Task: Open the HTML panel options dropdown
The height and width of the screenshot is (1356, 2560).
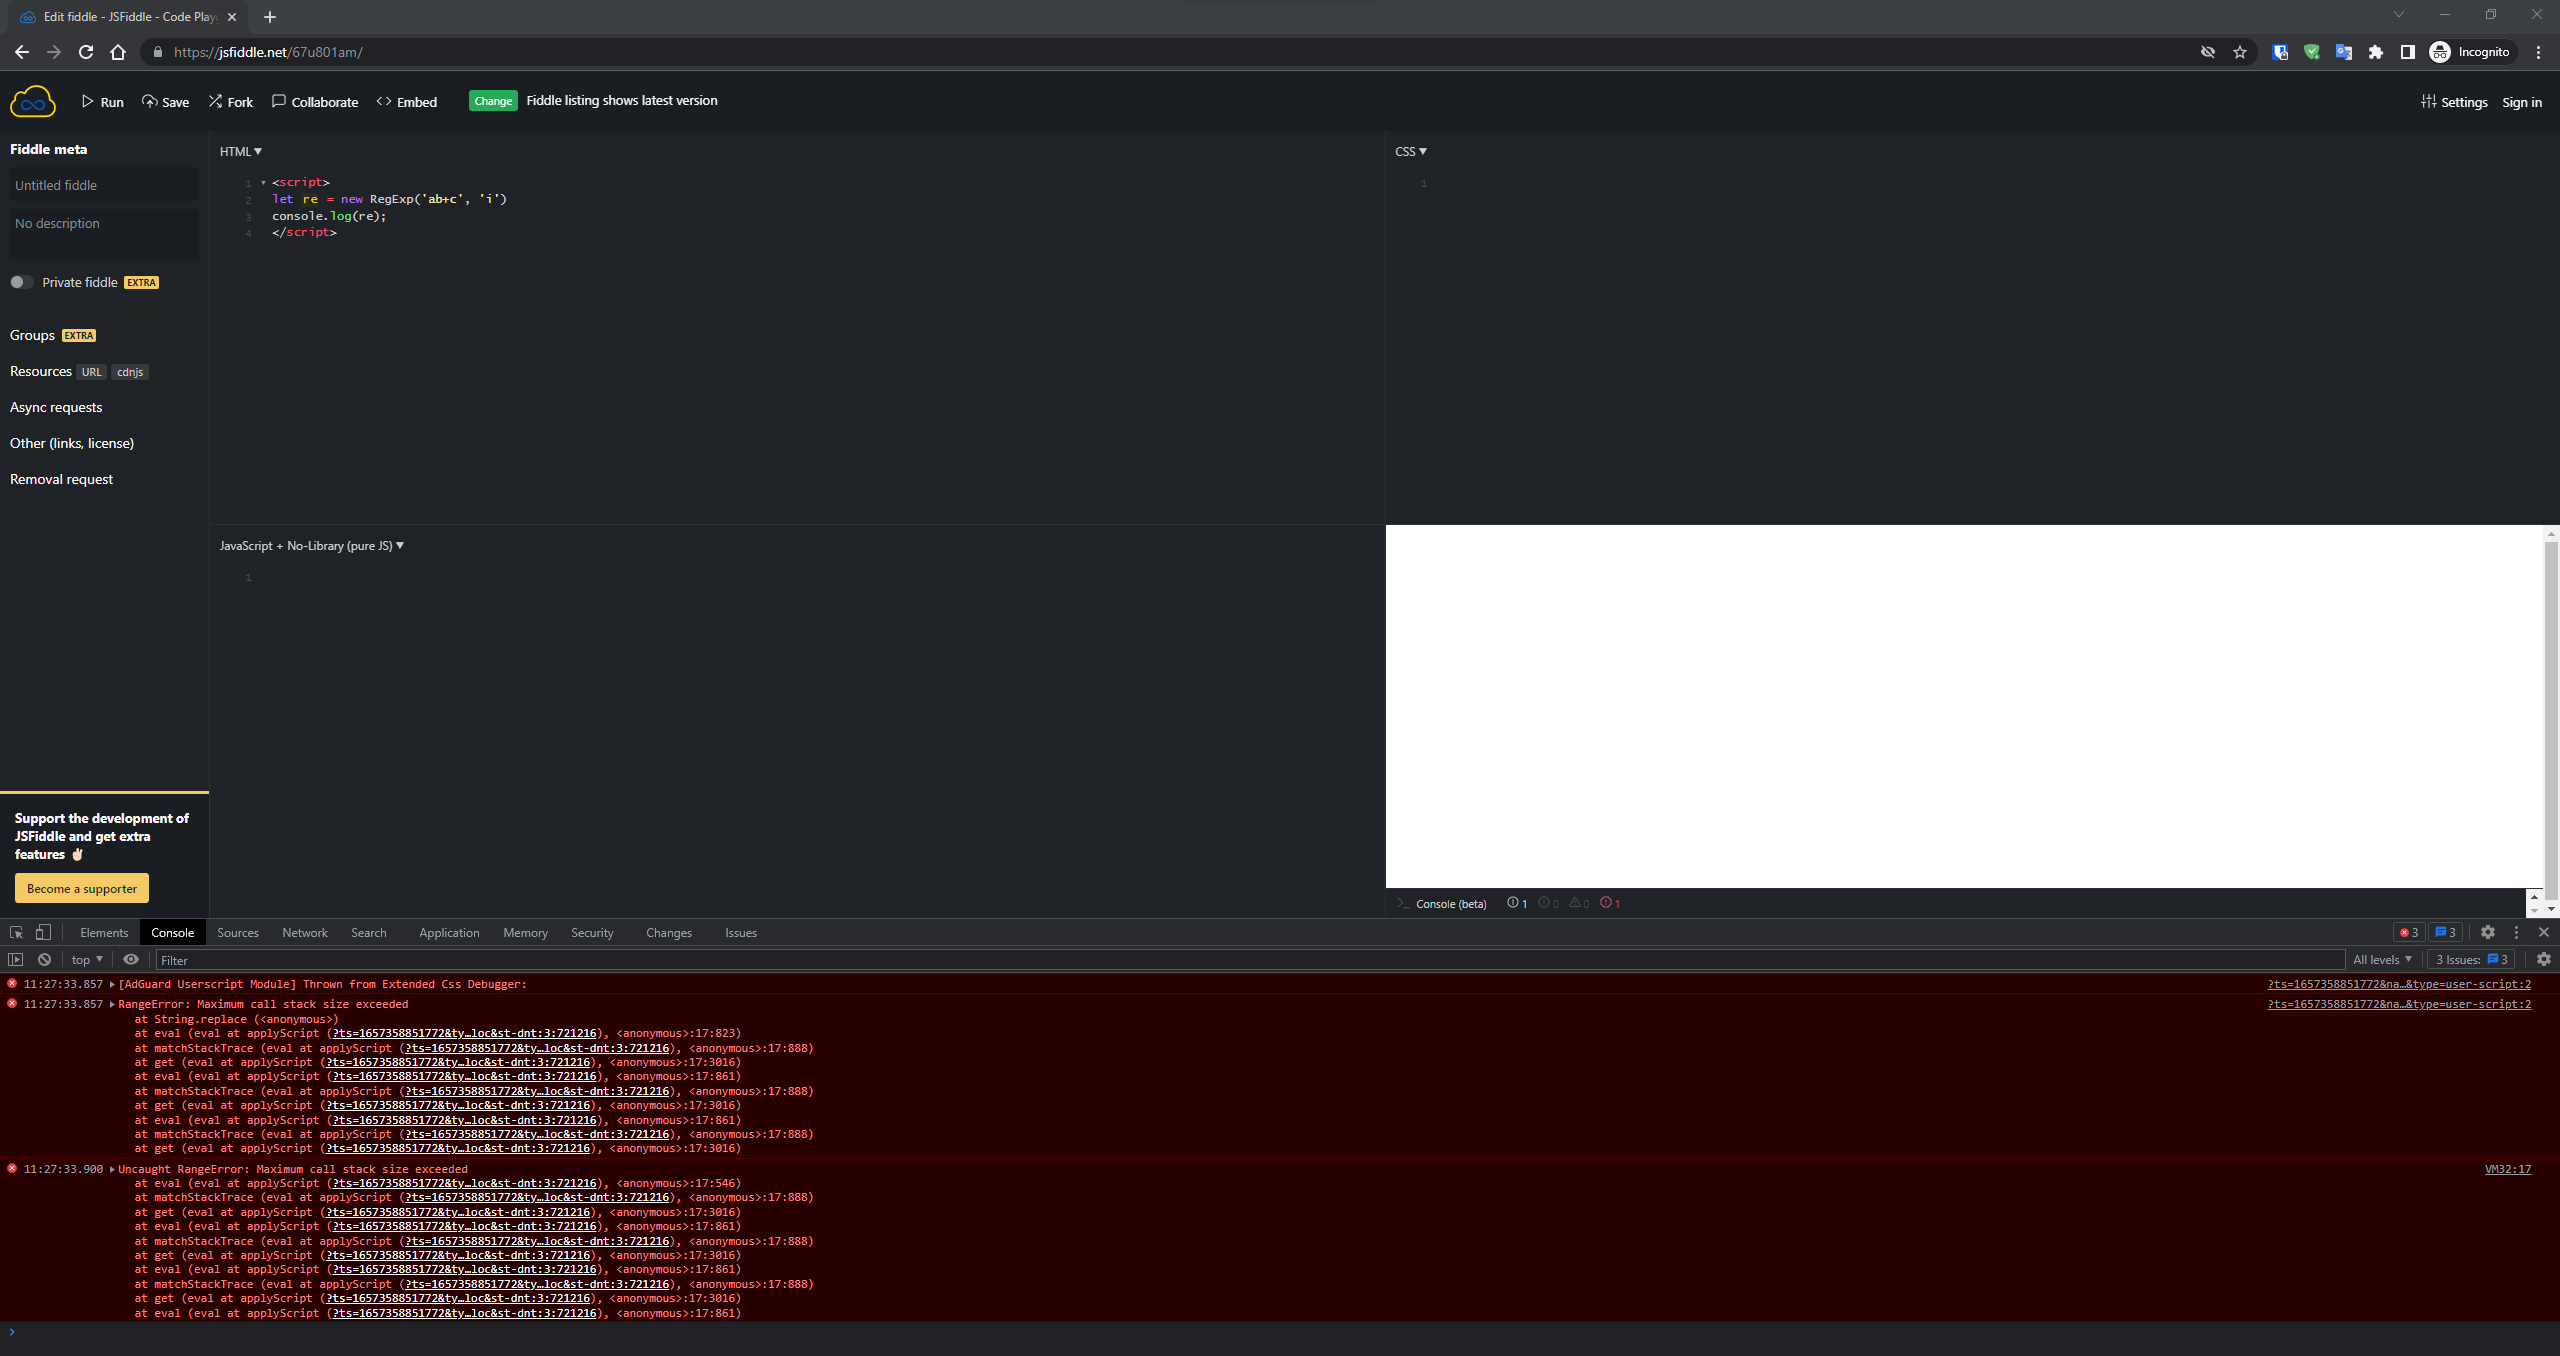Action: pyautogui.click(x=256, y=151)
